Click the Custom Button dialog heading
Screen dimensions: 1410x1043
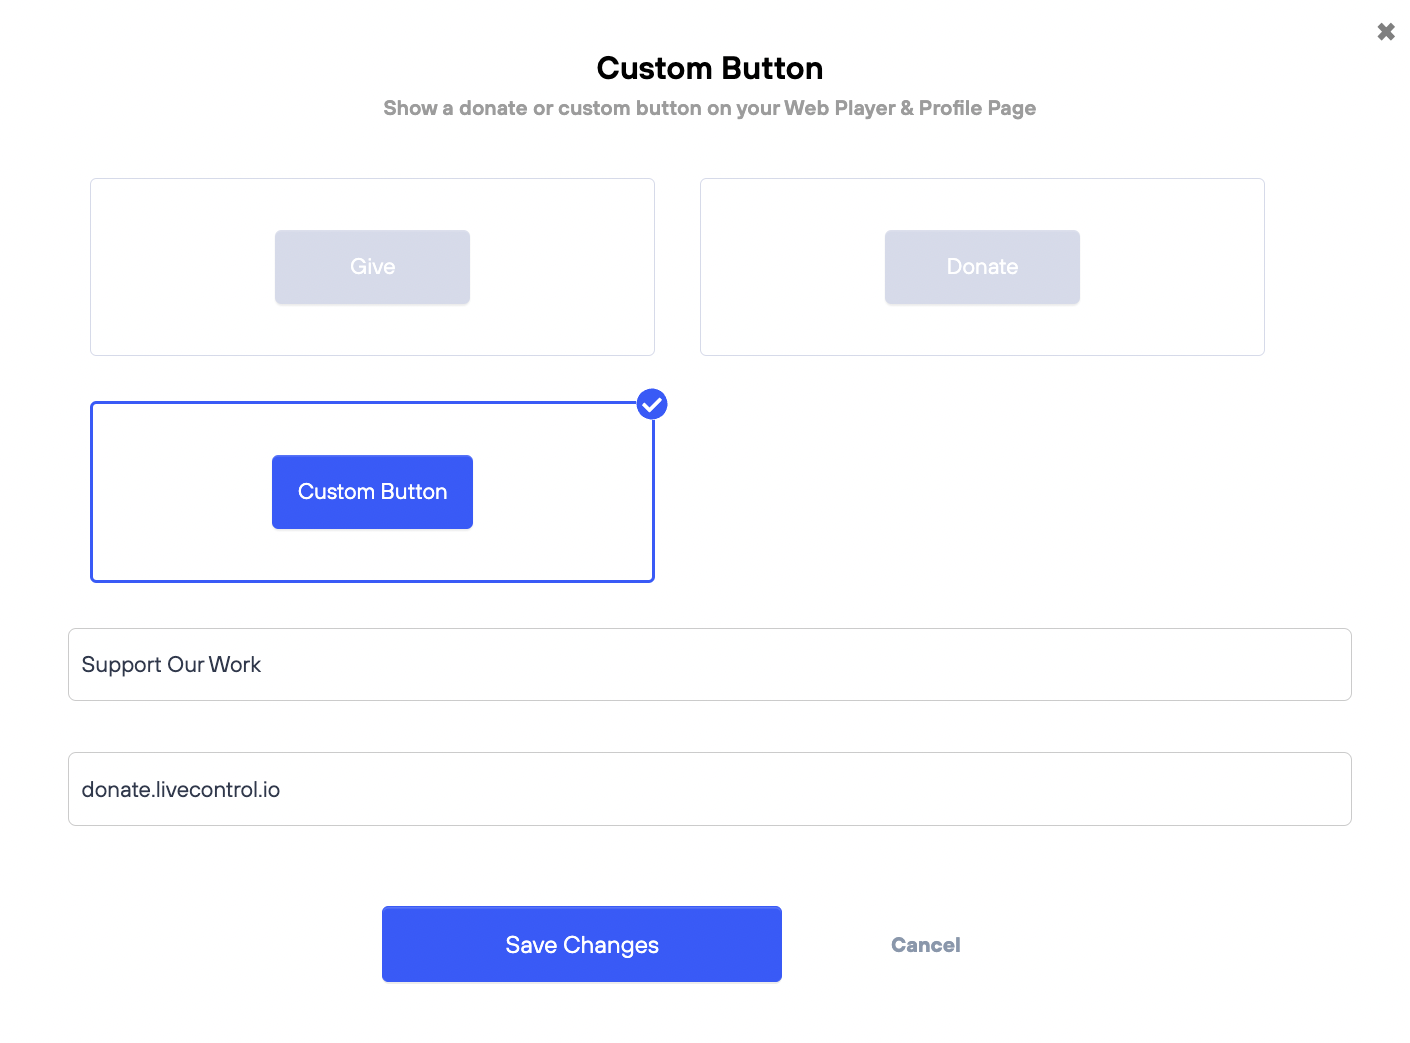pyautogui.click(x=710, y=68)
